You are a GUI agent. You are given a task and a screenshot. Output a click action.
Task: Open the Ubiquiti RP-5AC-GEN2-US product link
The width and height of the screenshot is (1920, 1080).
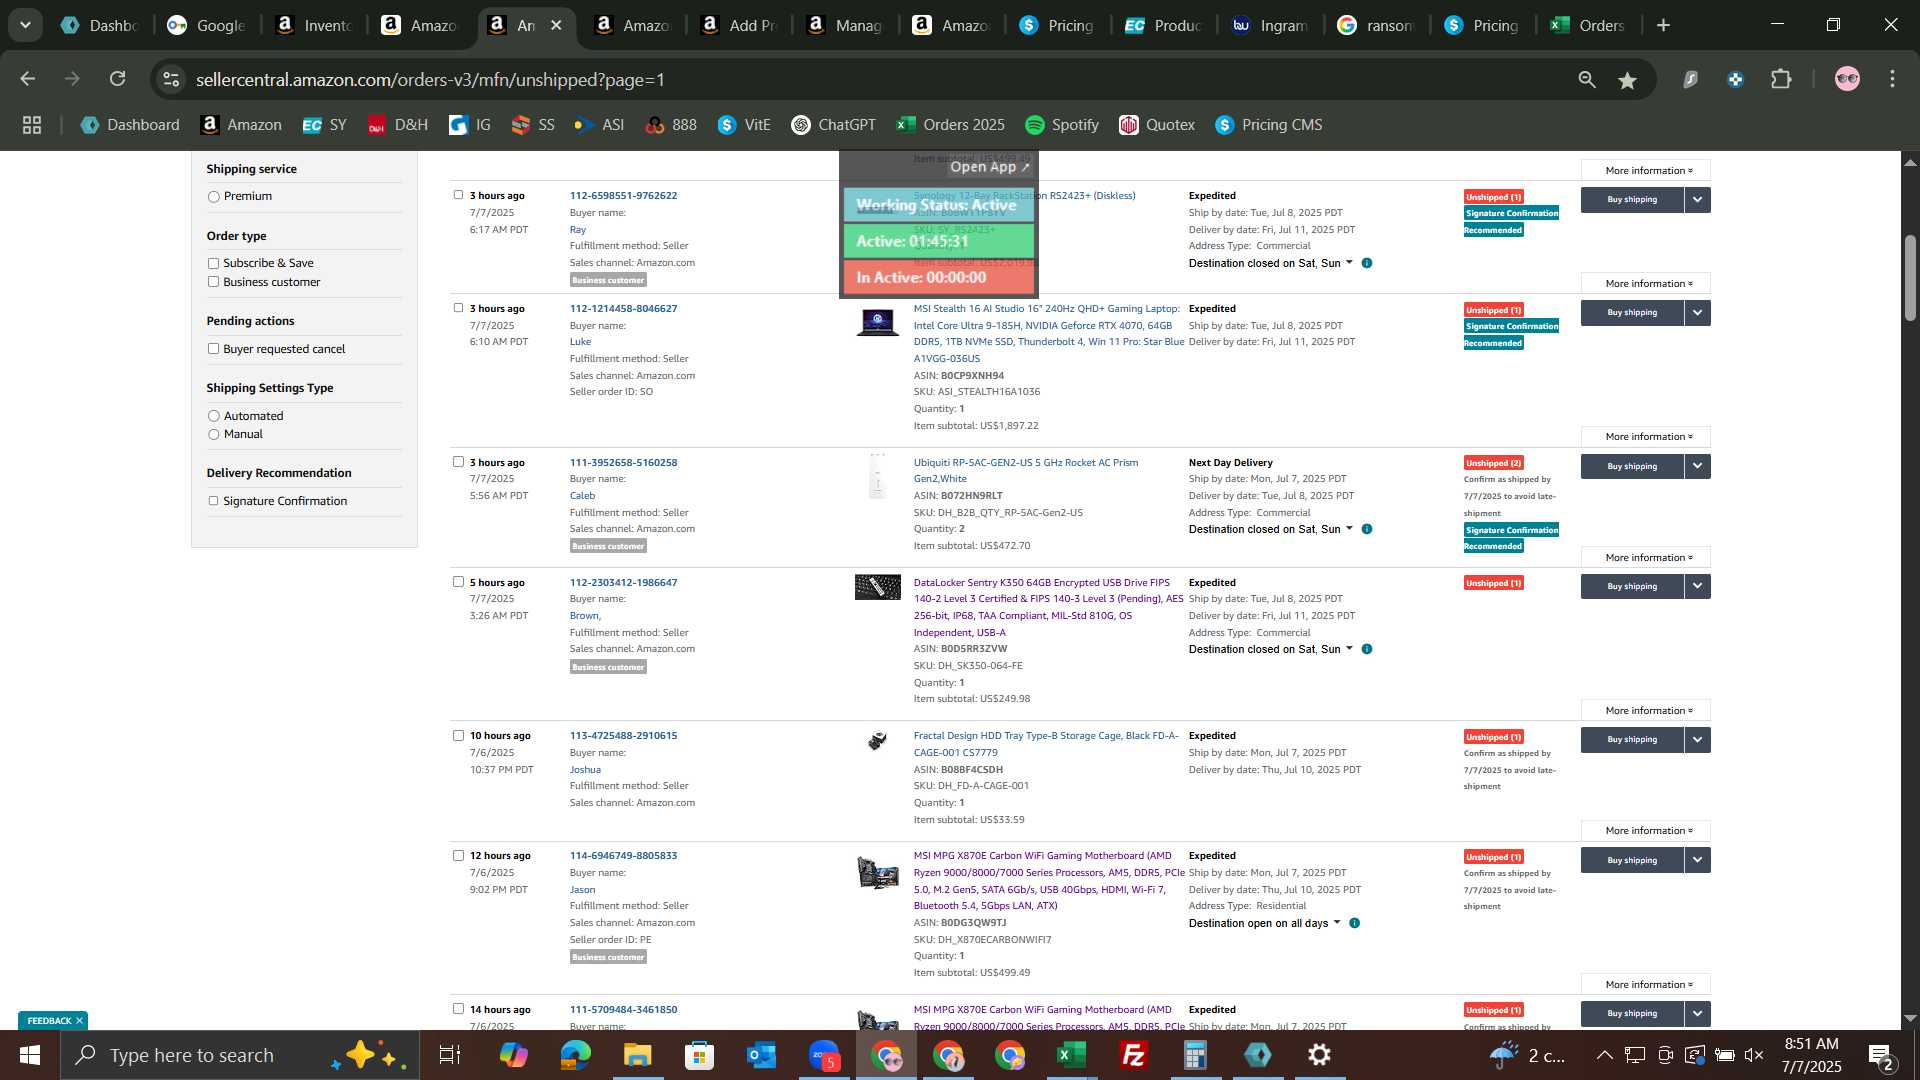click(x=1025, y=470)
